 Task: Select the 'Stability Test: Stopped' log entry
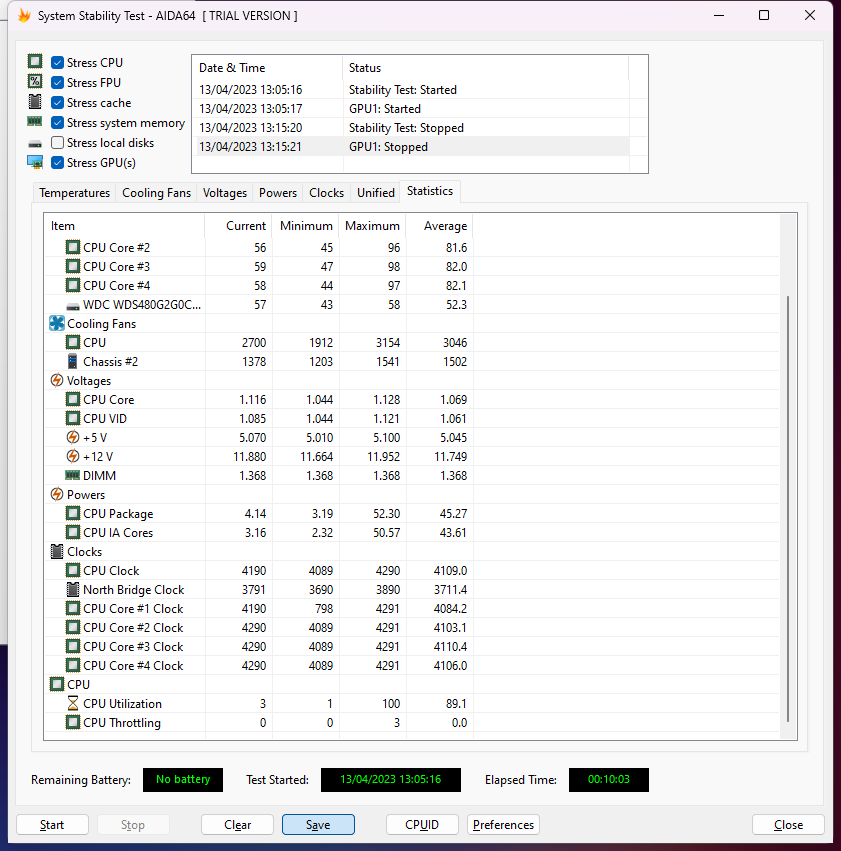point(411,128)
